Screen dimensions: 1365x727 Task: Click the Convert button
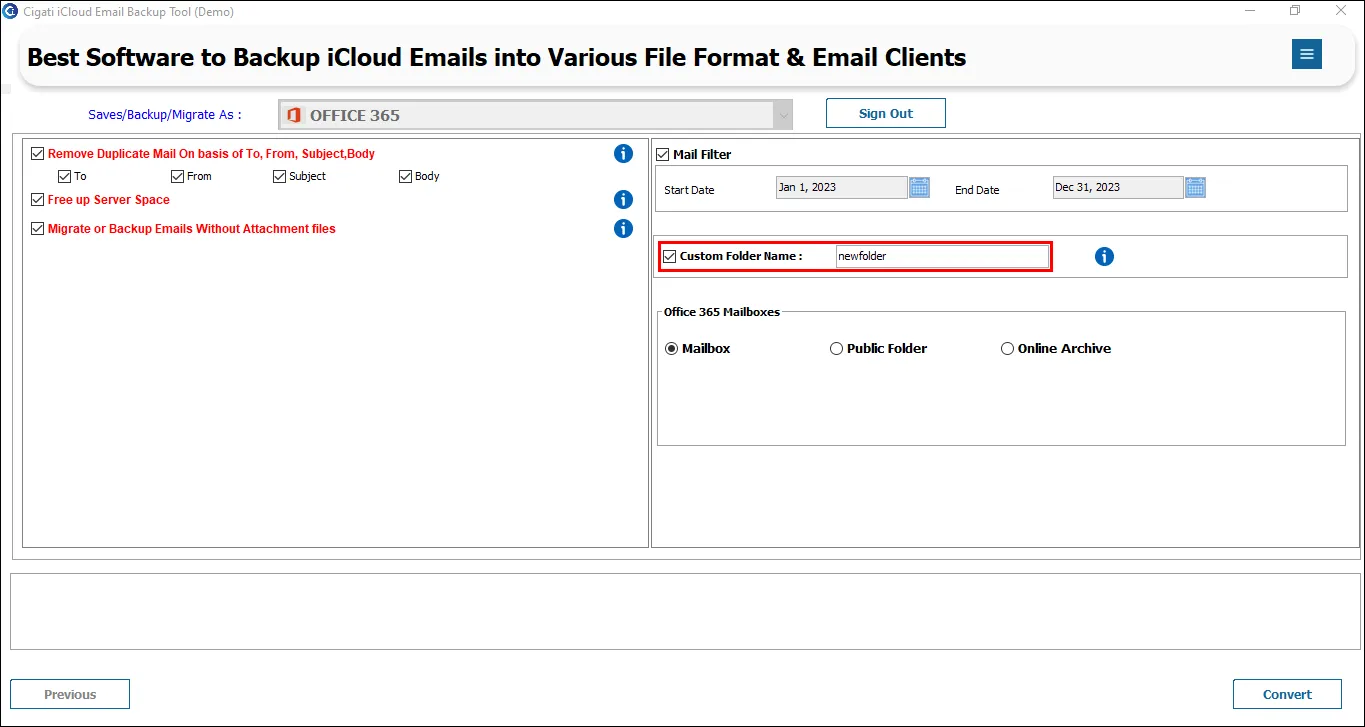tap(1287, 694)
